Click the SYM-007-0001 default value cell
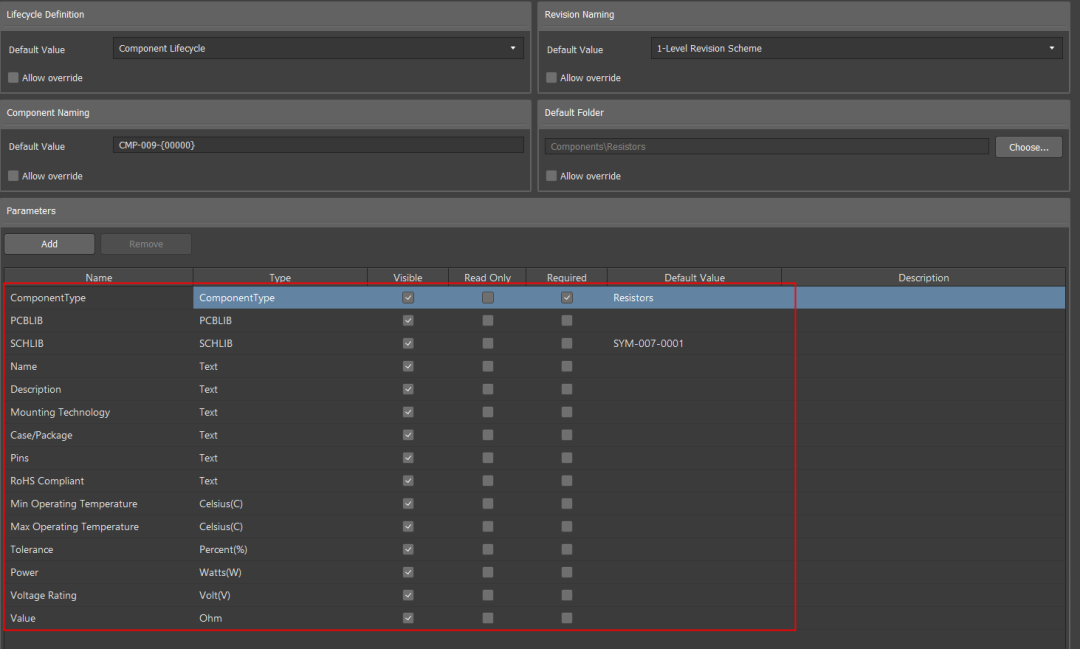This screenshot has width=1080, height=649. (x=694, y=343)
